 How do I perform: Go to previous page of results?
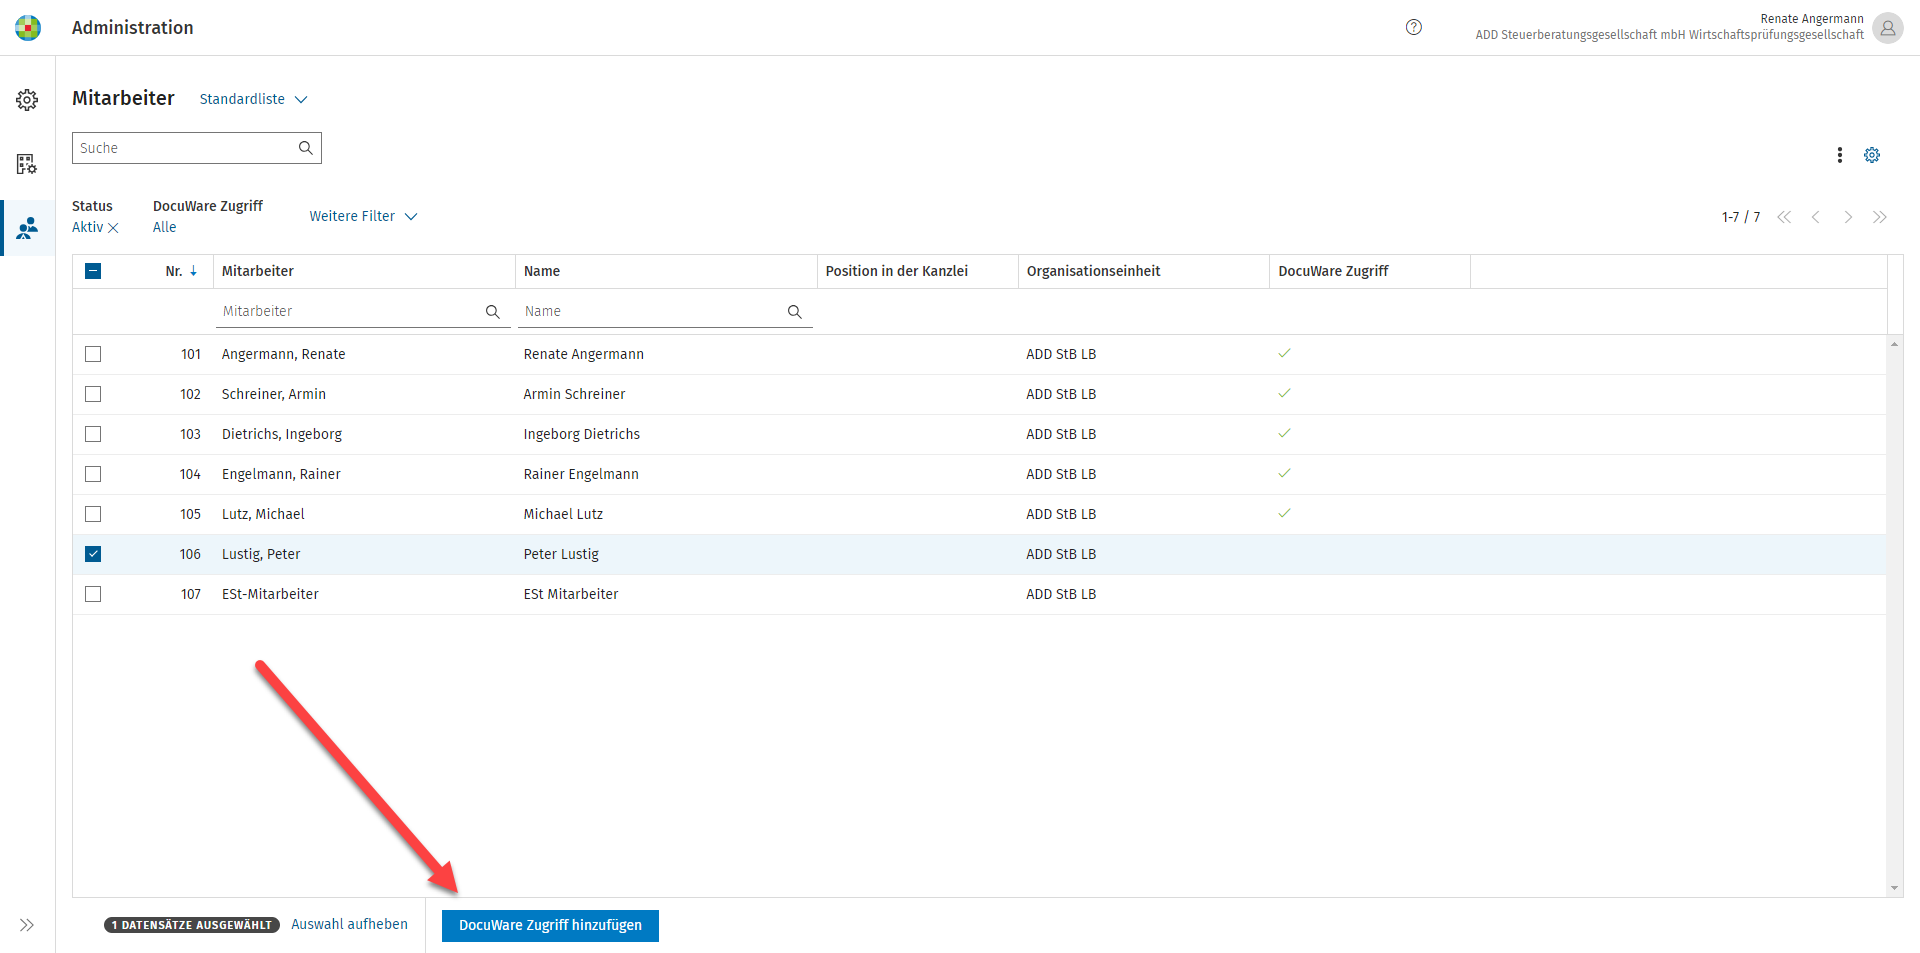(x=1816, y=217)
